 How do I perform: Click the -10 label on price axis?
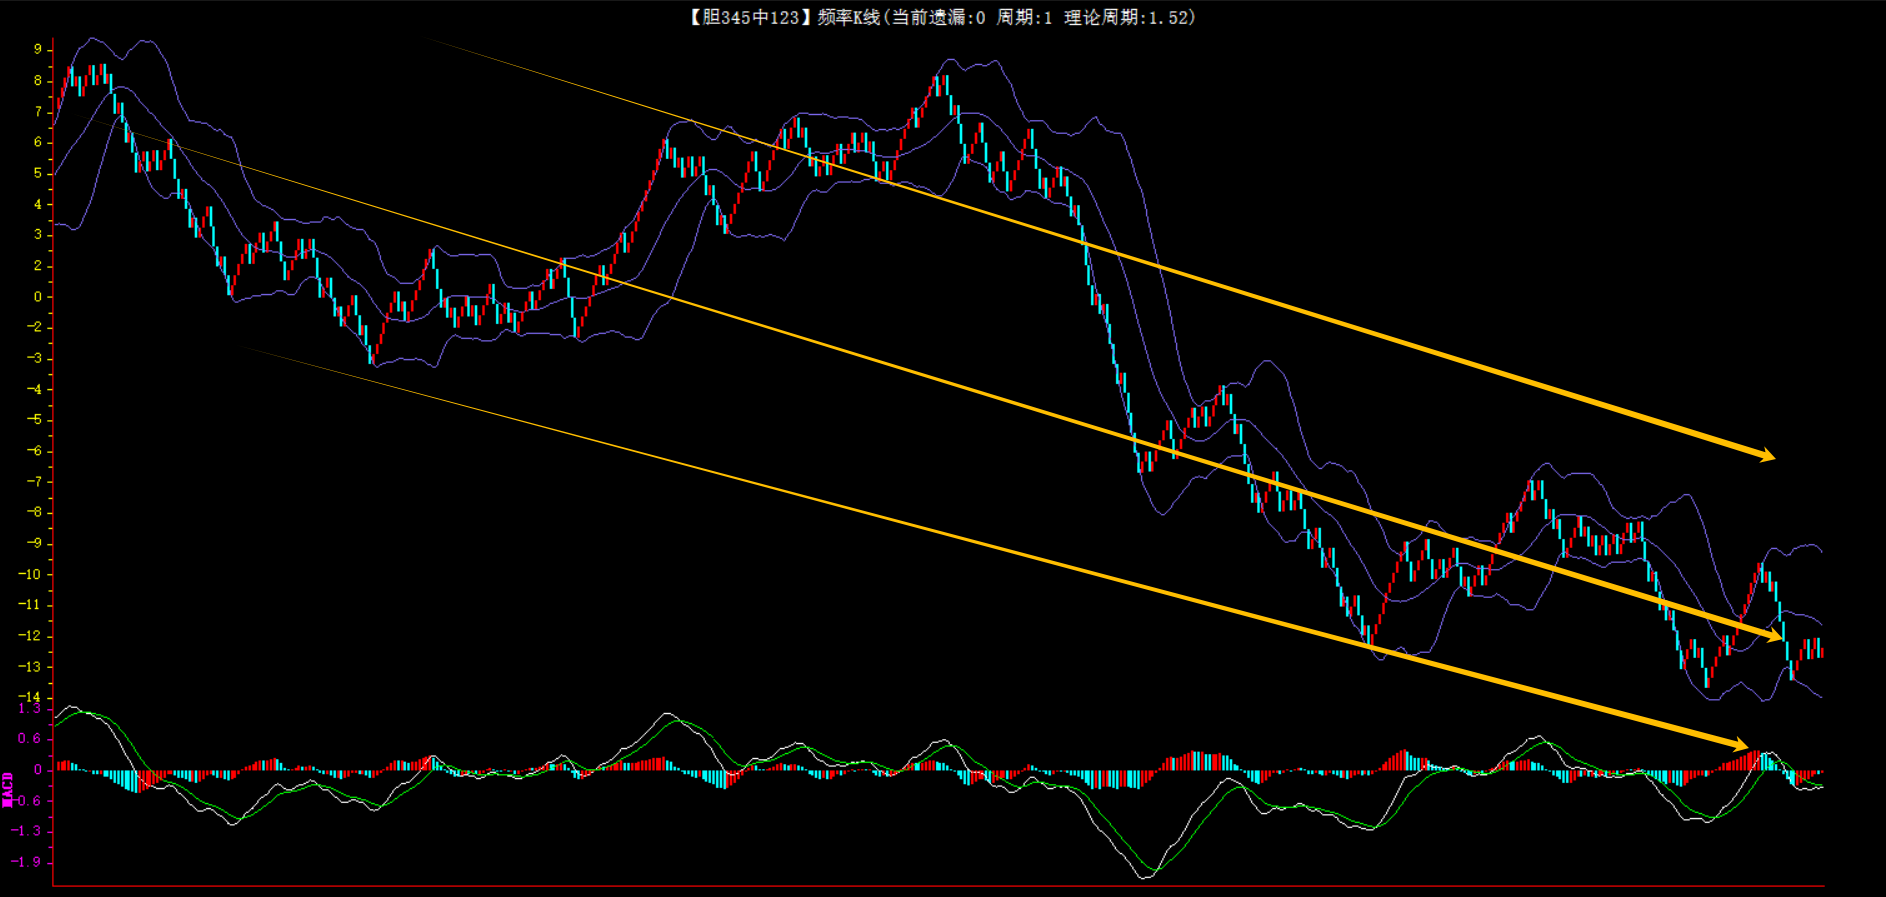[31, 574]
